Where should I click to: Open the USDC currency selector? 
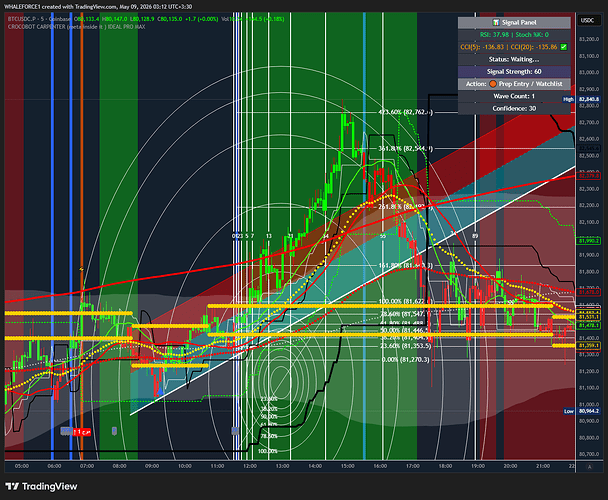(587, 20)
